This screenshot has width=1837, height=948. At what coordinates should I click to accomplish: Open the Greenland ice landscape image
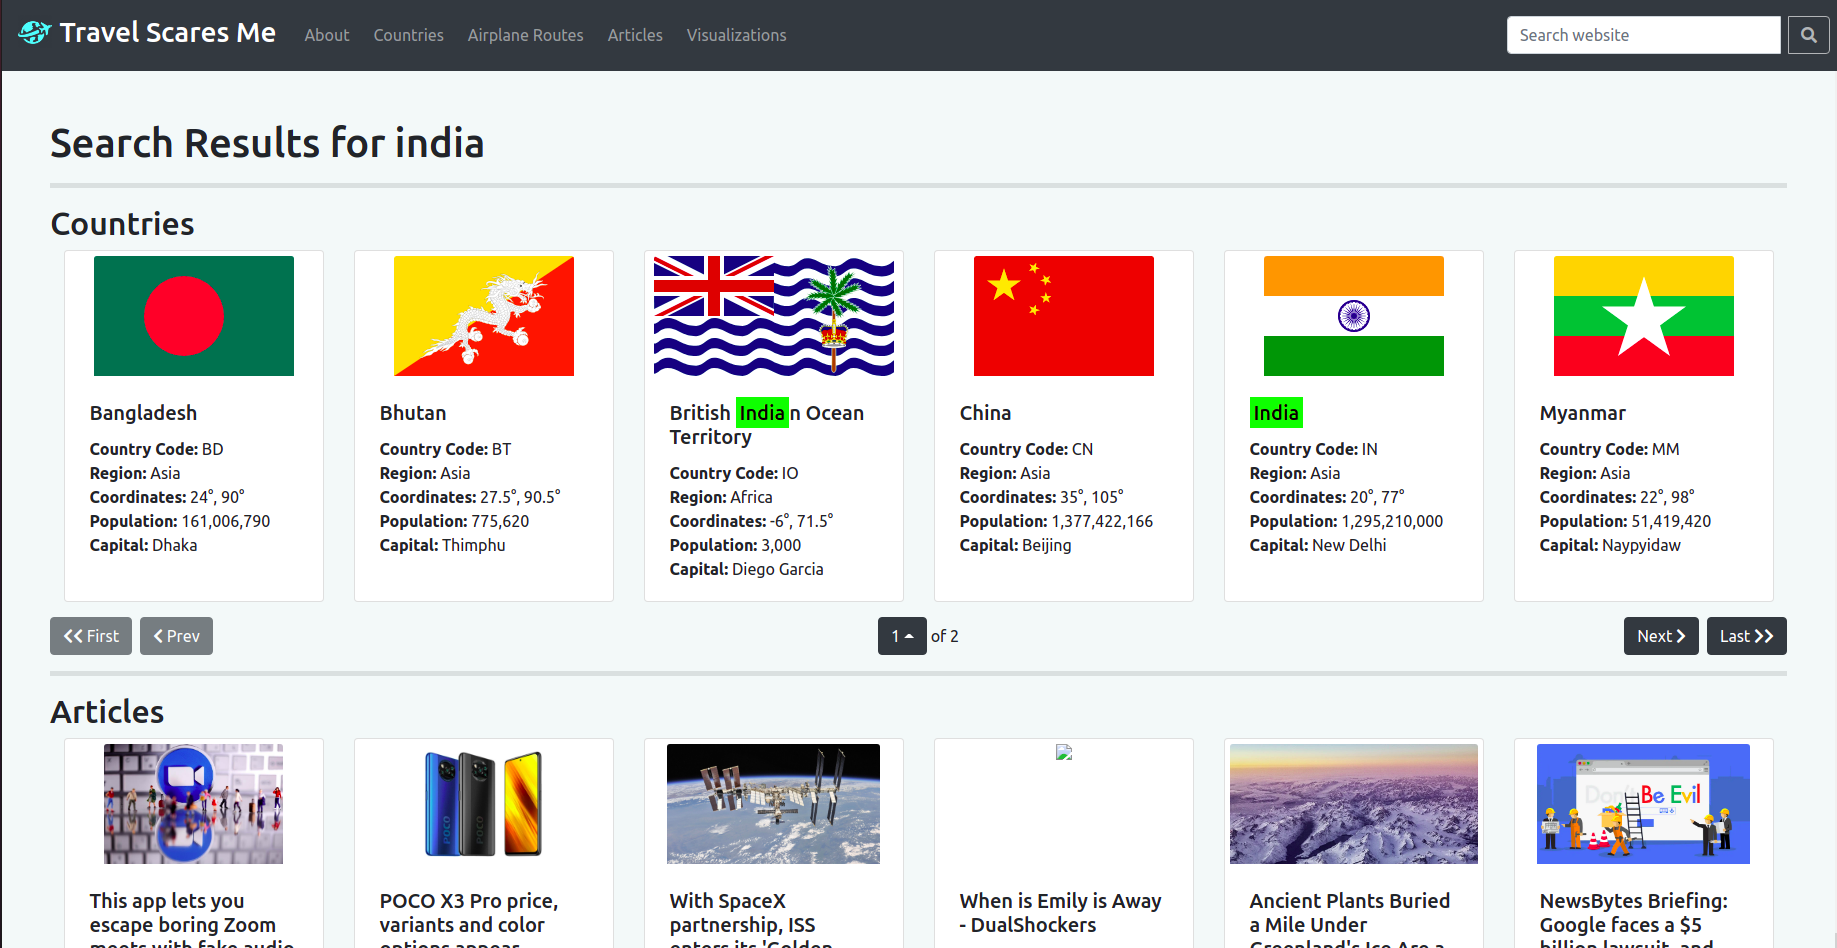coord(1354,804)
